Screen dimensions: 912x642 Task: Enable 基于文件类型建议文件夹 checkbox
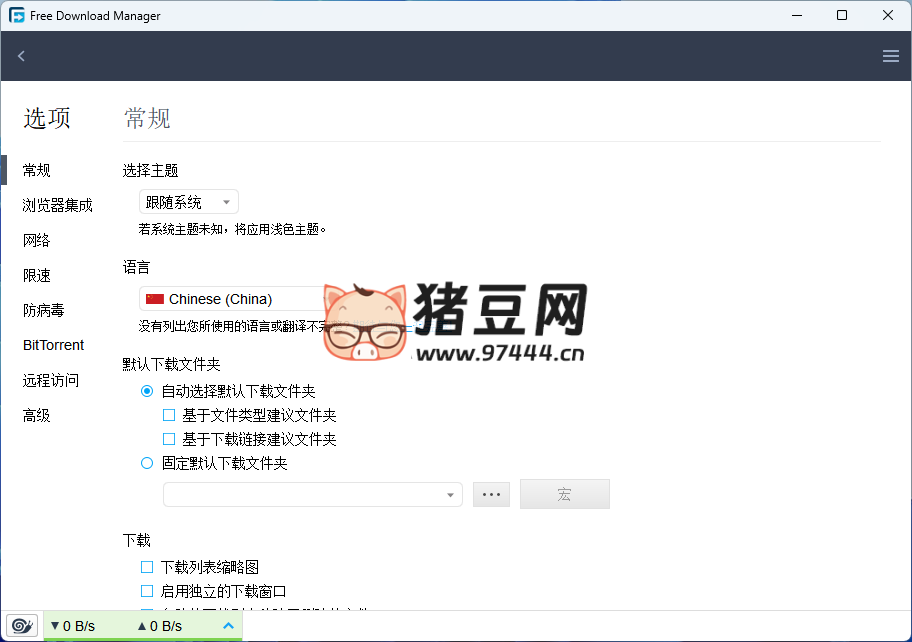[x=169, y=415]
